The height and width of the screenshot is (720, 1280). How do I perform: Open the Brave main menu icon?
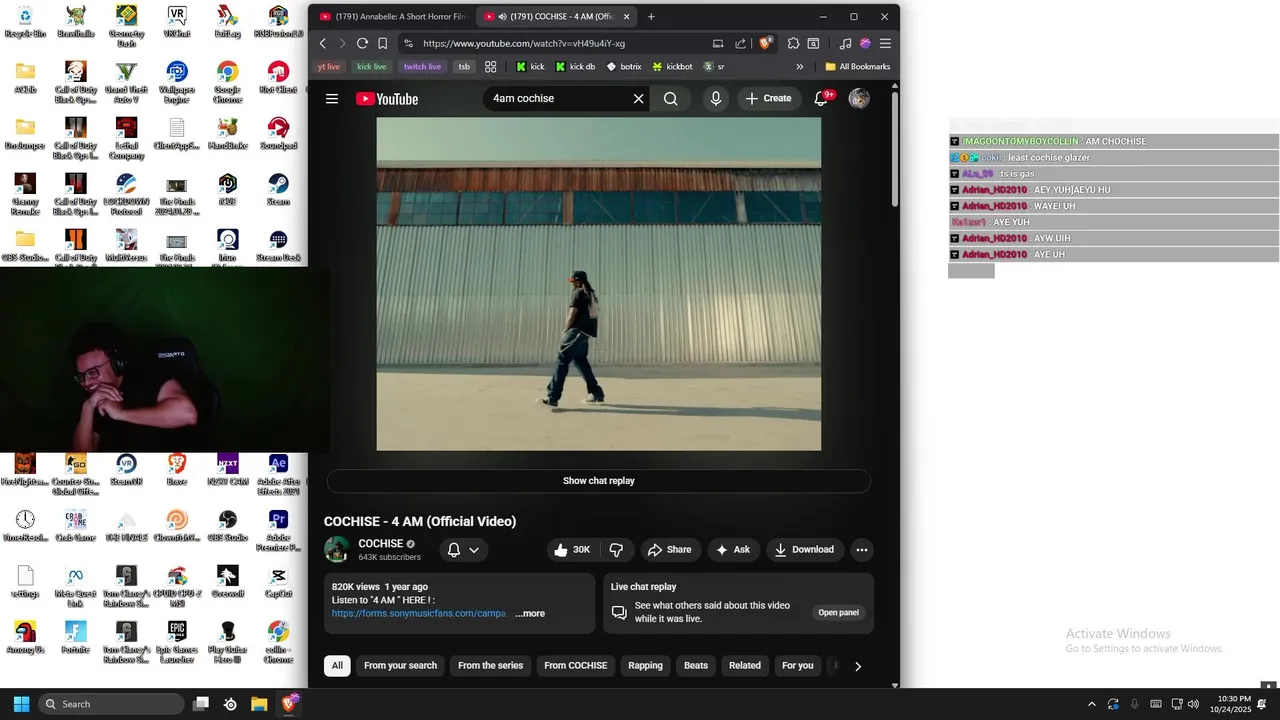click(885, 43)
